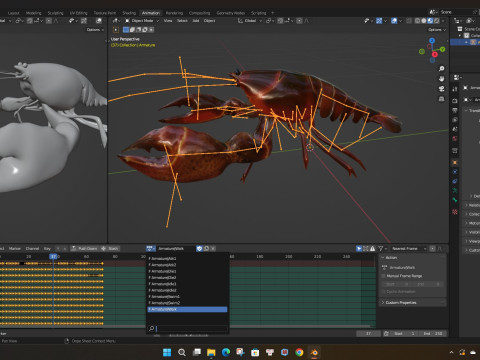This screenshot has width=480, height=360.
Task: Switch to the Animation workspace tab
Action: coord(151,13)
